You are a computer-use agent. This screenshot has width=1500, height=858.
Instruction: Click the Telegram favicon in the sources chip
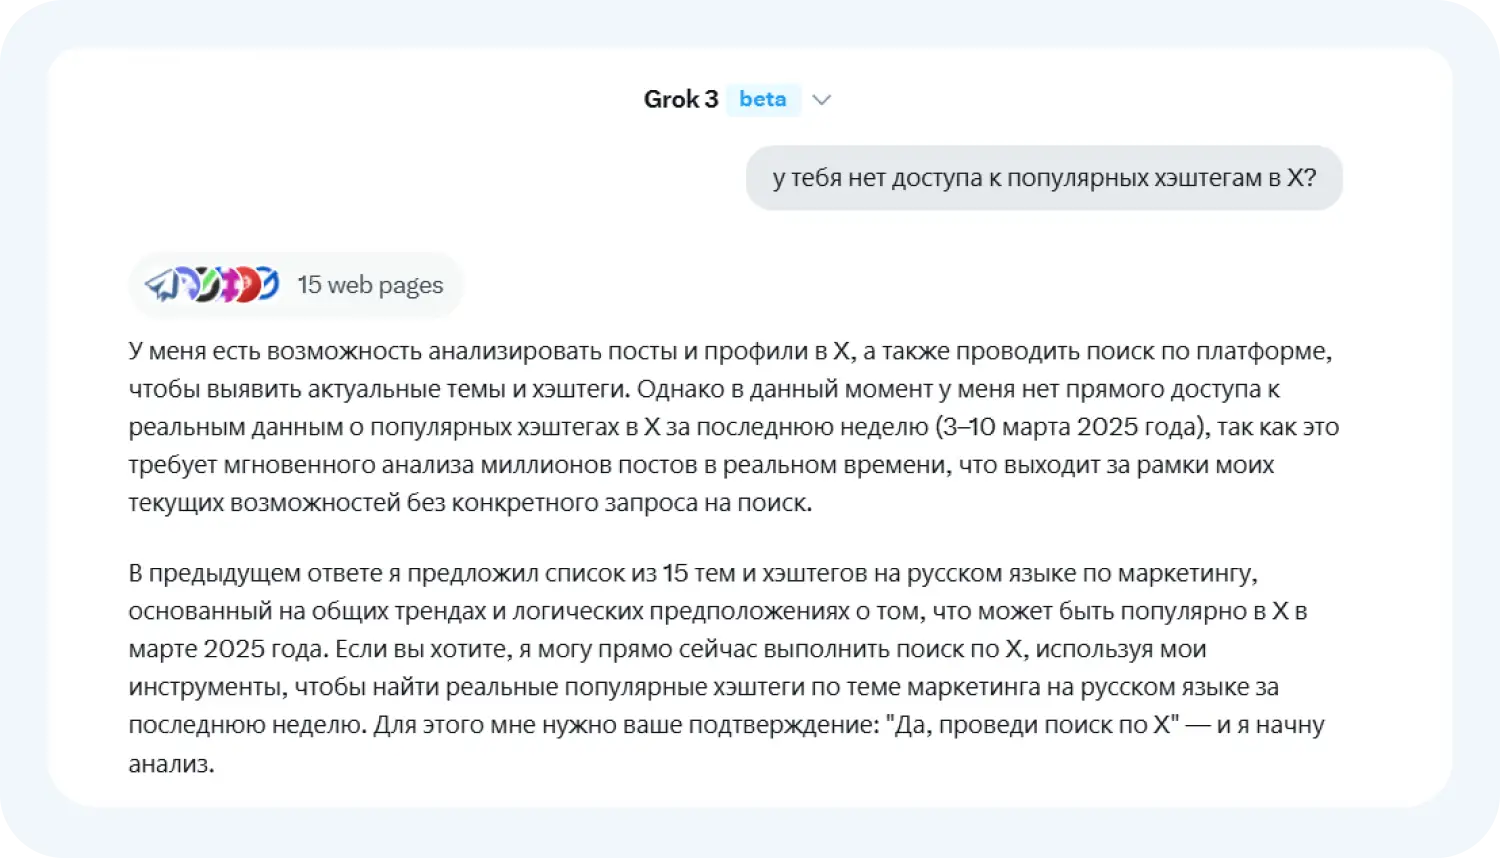pyautogui.click(x=165, y=284)
